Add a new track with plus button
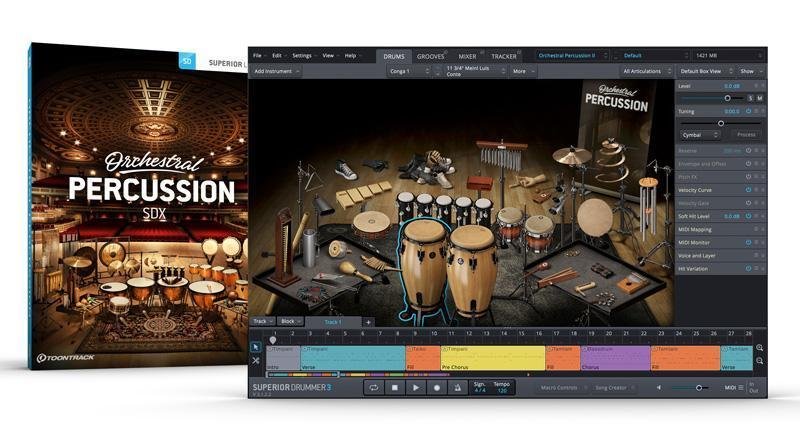Viewport: 800px width, 437px height. 368,322
